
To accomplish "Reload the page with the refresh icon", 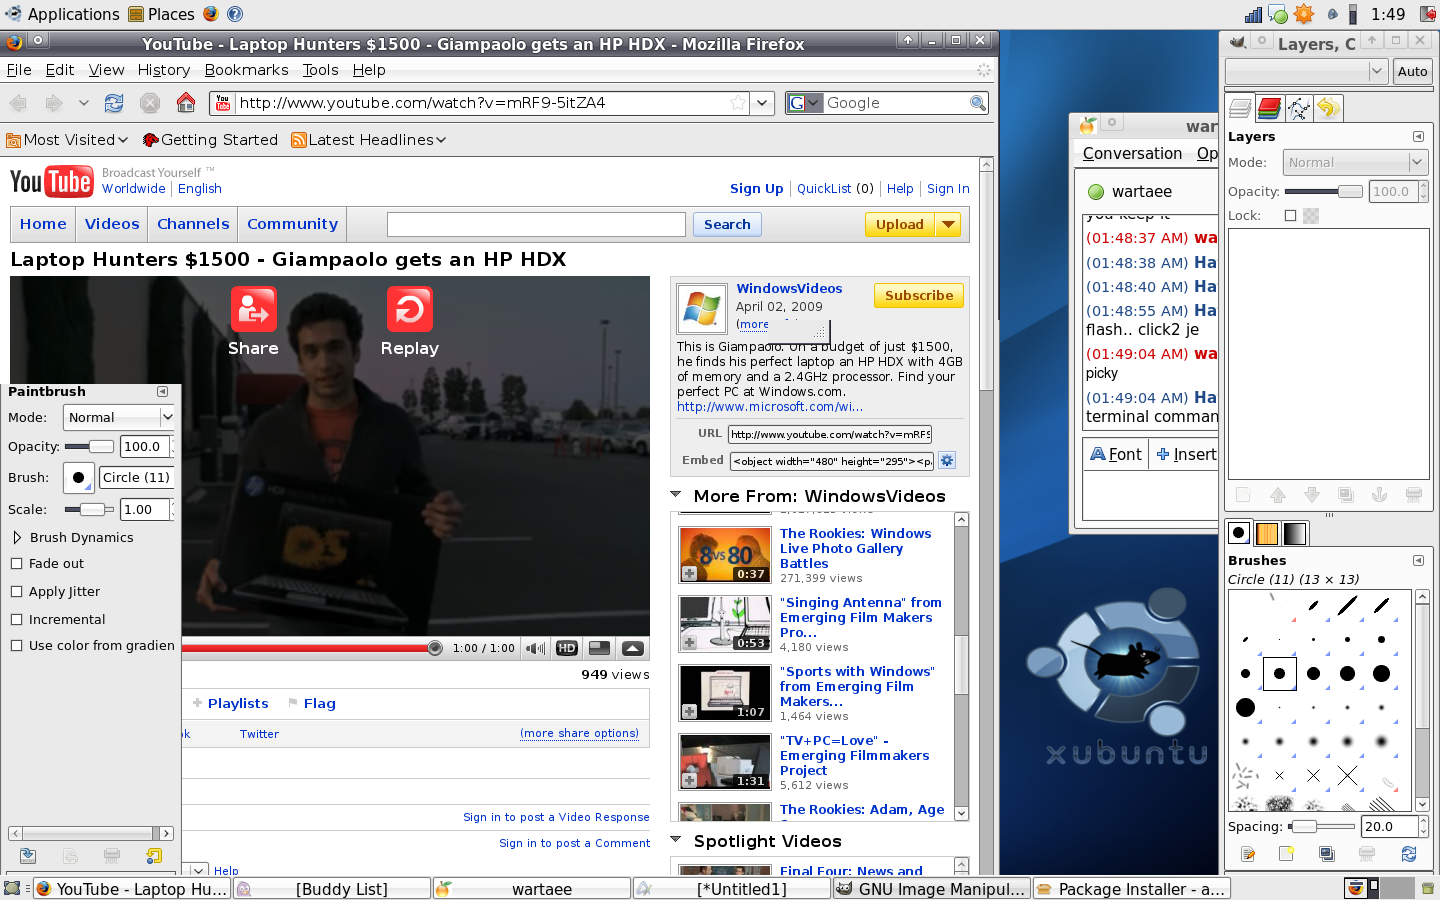I will click(114, 103).
